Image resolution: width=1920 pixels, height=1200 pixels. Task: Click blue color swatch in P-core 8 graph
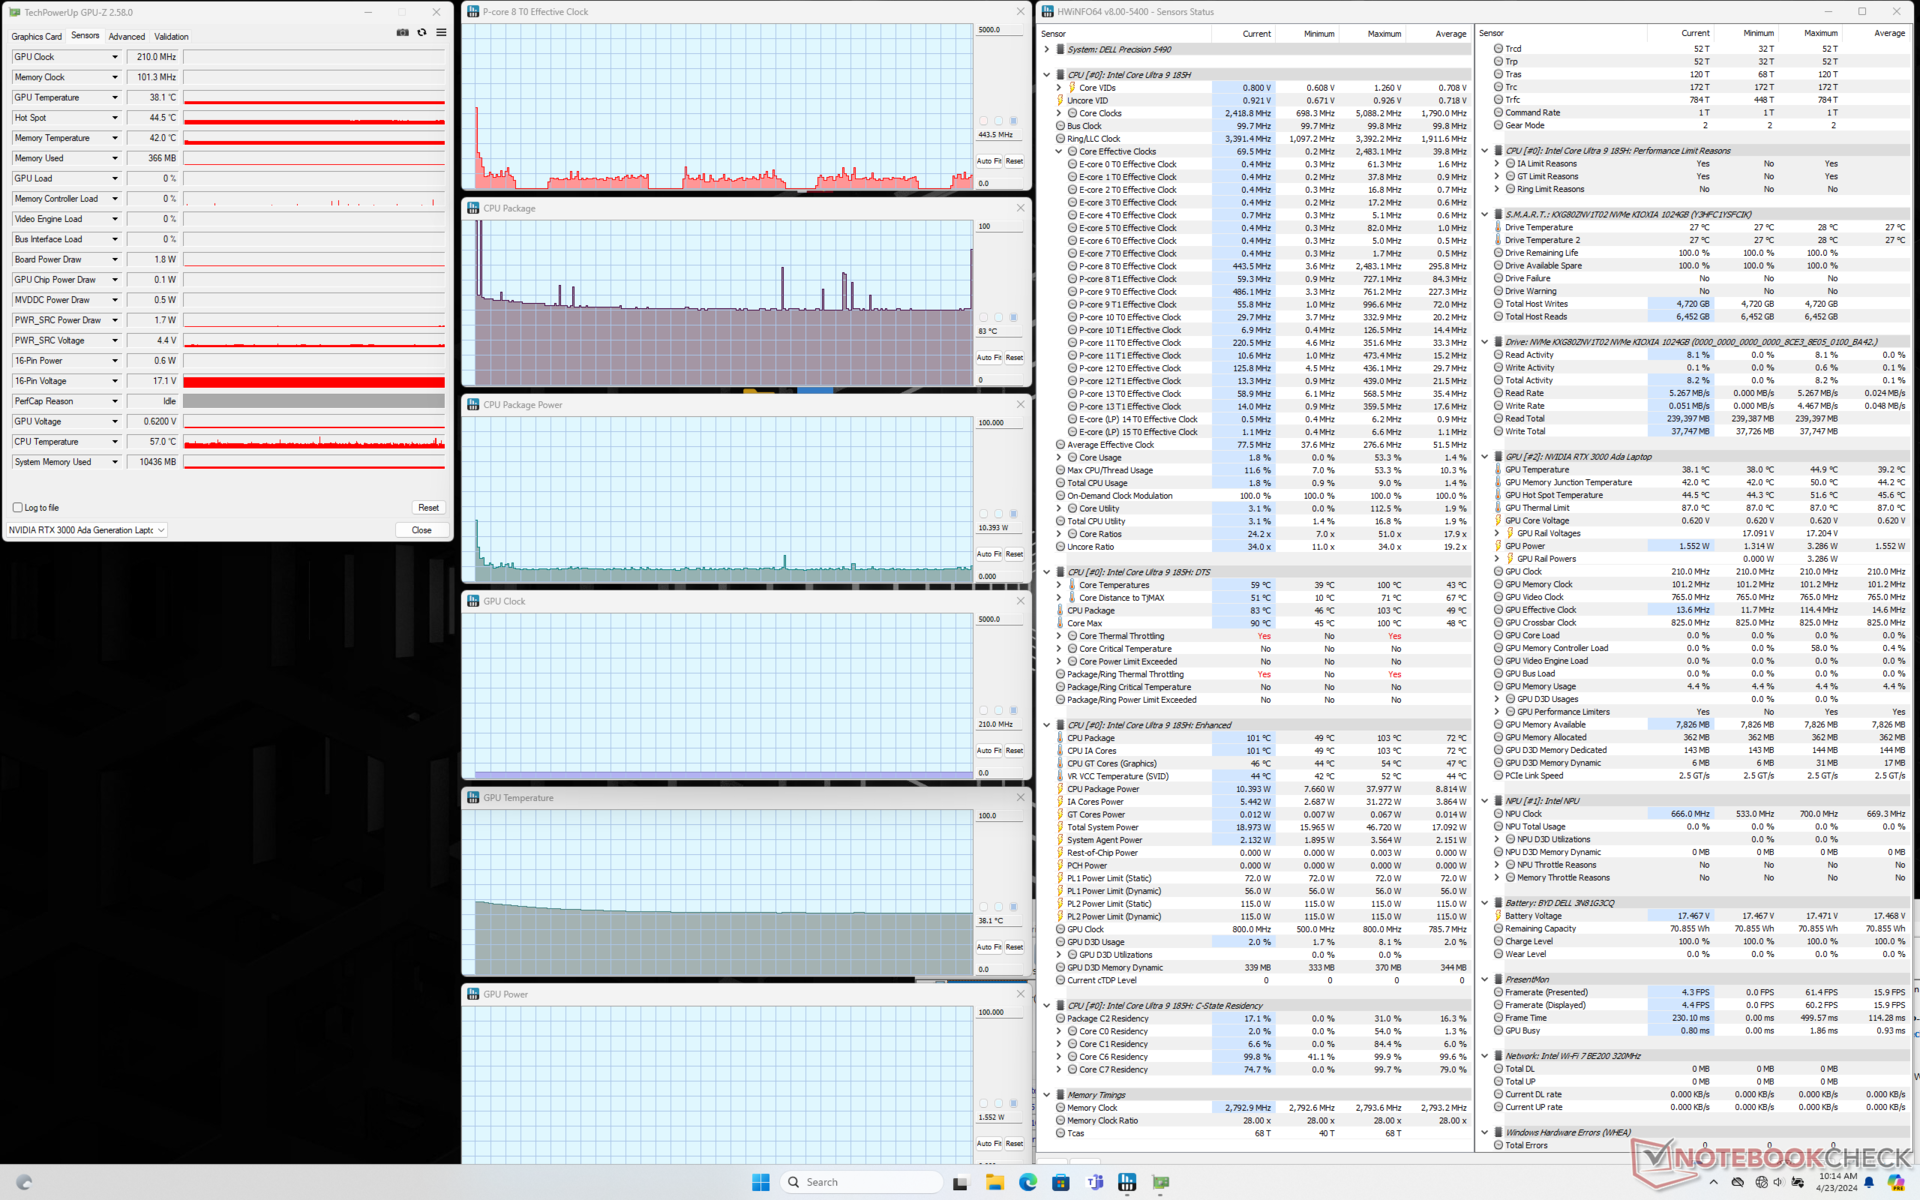(1013, 121)
